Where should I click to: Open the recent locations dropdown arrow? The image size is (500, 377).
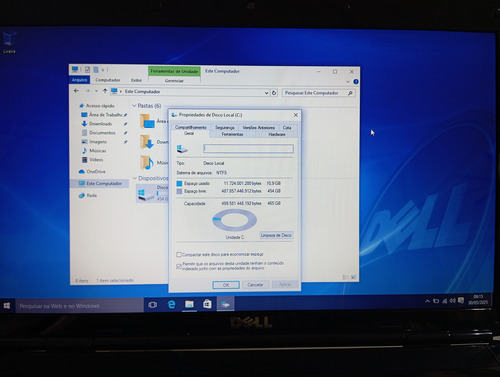coord(96,91)
